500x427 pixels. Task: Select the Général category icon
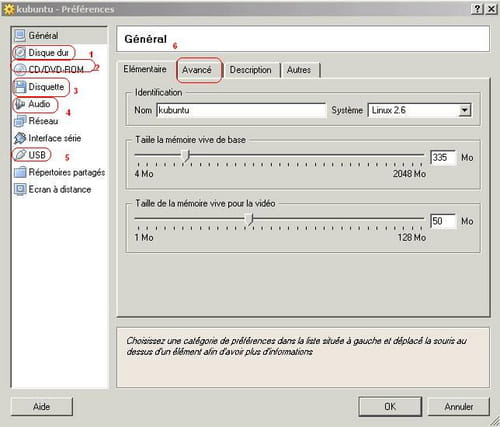(x=20, y=35)
